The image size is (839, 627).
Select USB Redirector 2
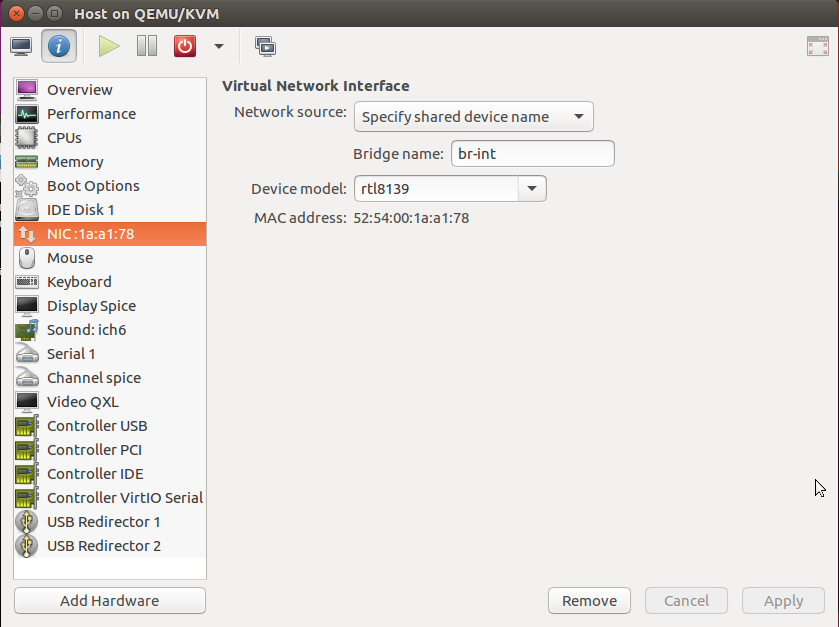[110, 546]
